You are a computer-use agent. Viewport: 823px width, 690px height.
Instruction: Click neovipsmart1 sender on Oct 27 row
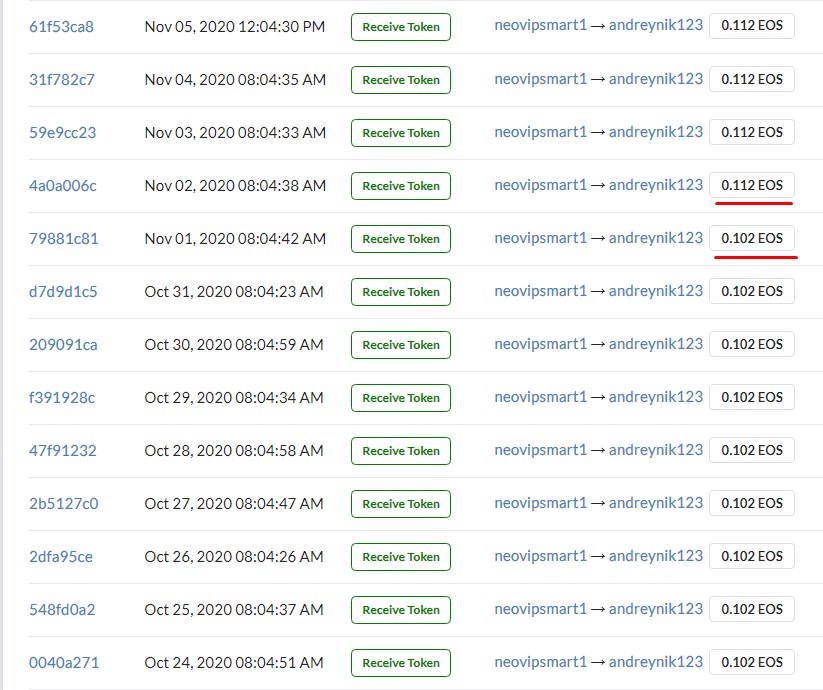540,503
